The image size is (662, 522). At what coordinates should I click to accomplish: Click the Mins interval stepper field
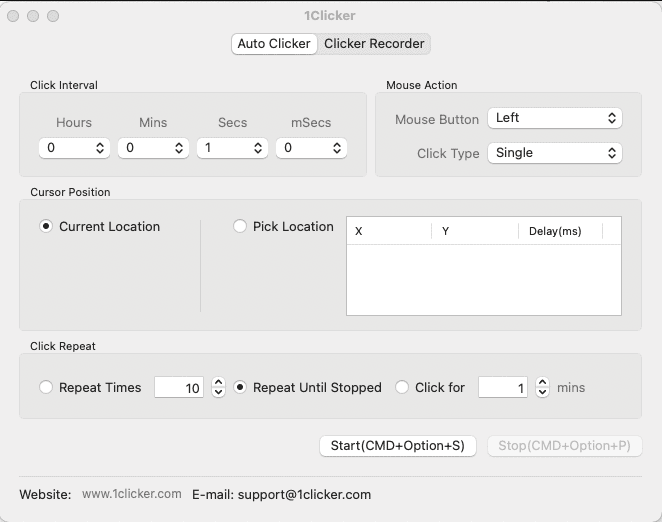(x=153, y=148)
